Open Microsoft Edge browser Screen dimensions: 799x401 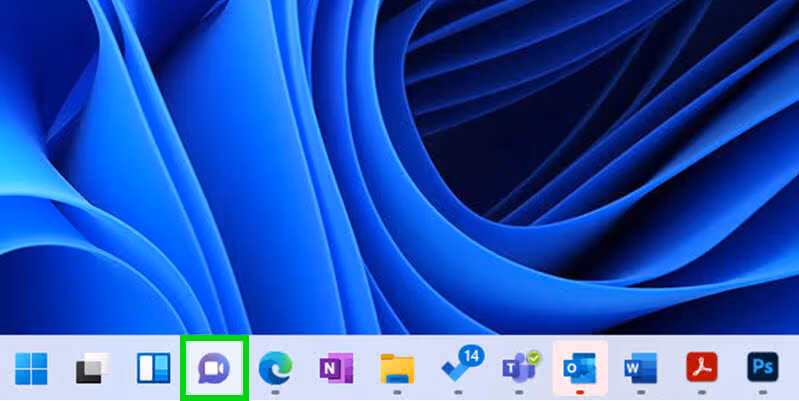pos(275,368)
